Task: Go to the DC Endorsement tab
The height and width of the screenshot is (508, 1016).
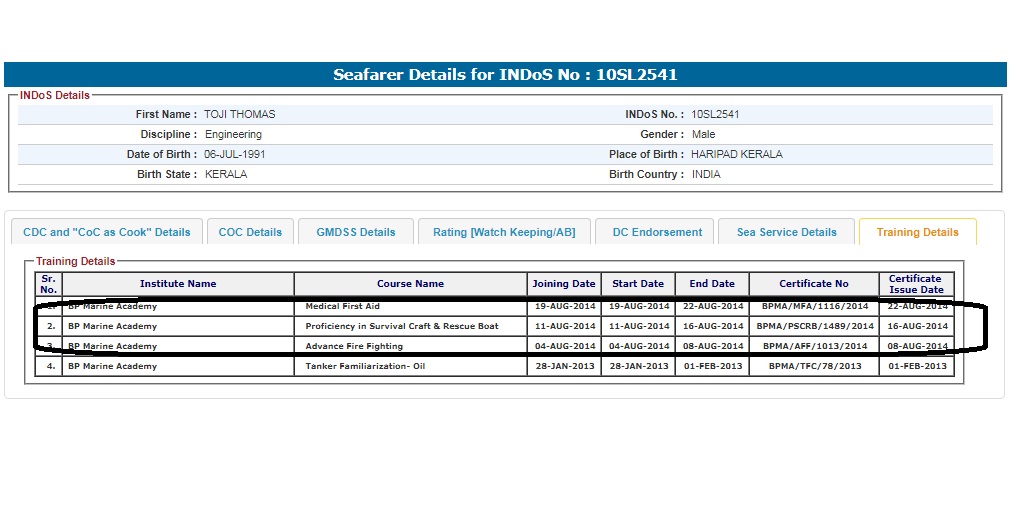Action: [x=656, y=232]
